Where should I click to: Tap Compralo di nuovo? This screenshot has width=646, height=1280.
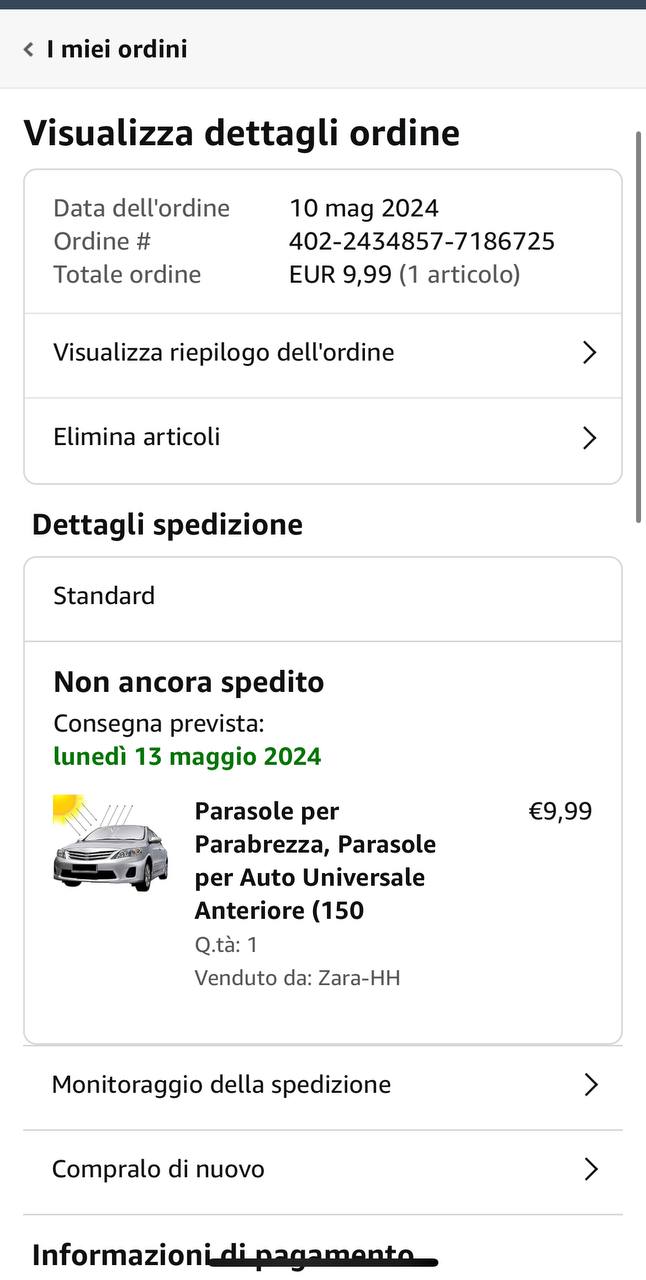click(158, 1169)
